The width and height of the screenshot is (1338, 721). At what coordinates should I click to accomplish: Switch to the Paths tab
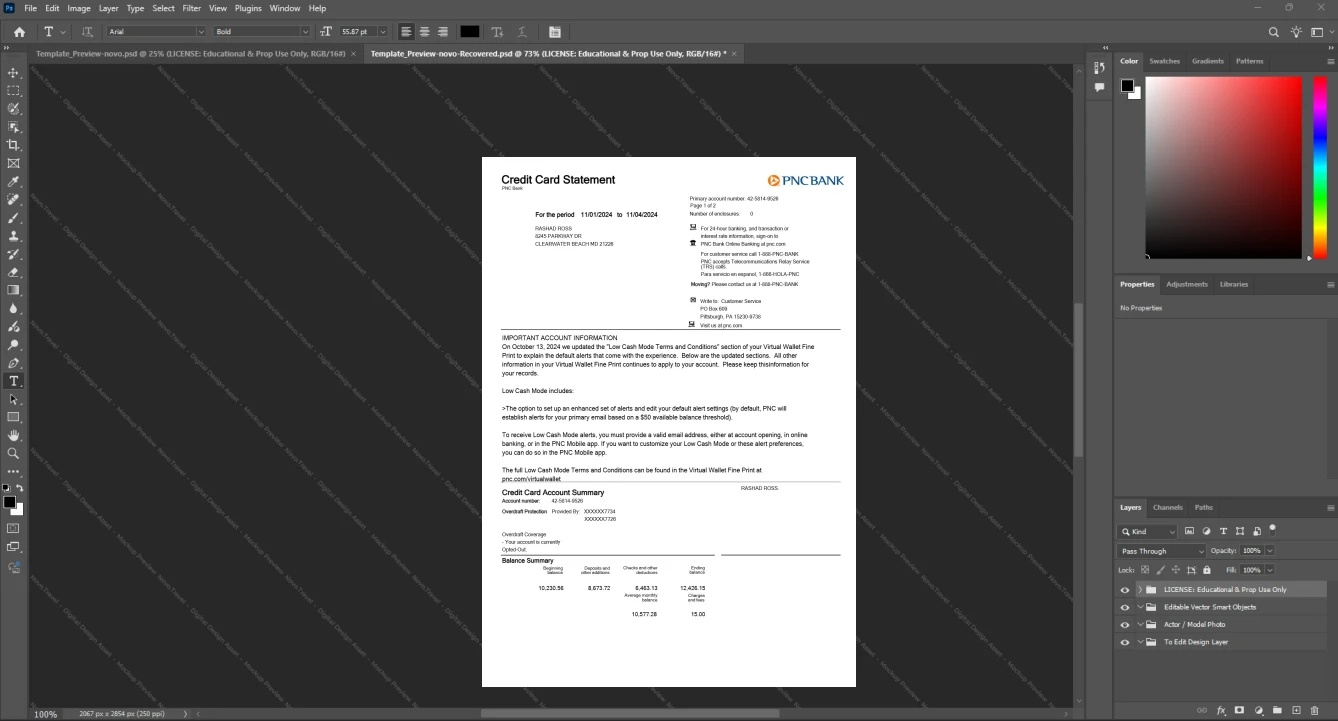coord(1204,507)
